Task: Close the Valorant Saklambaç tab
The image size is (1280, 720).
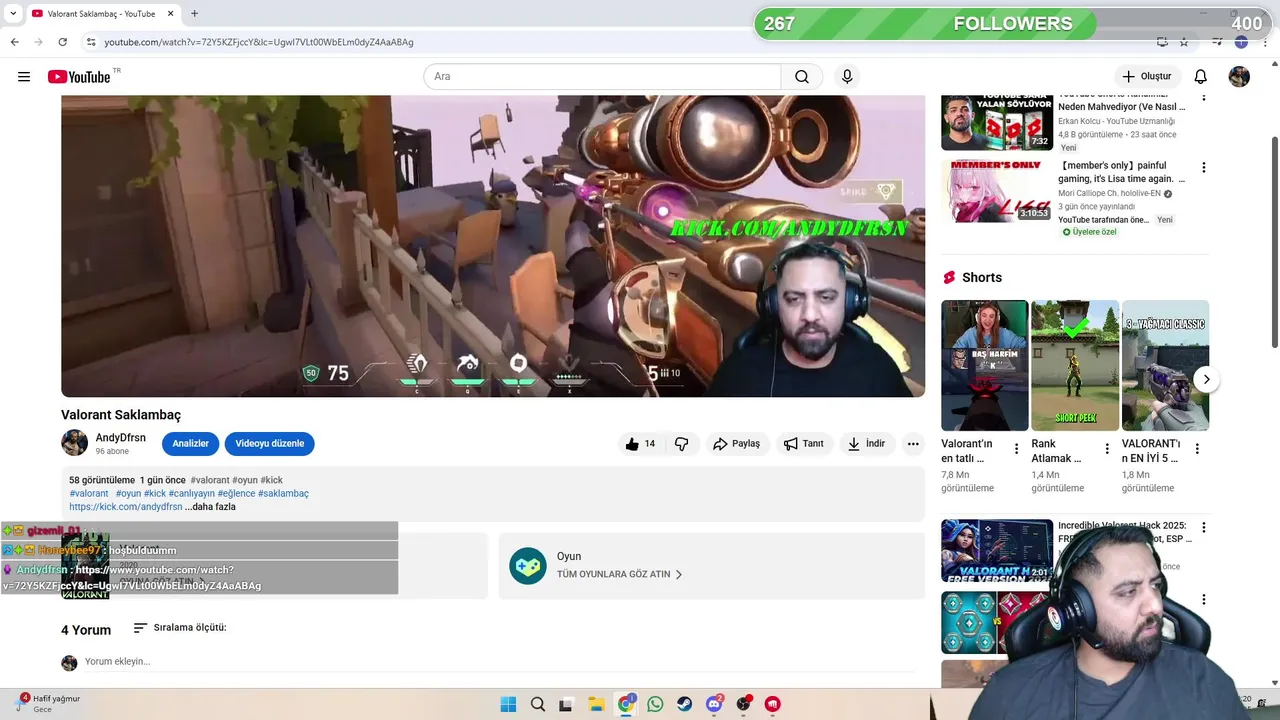Action: coord(170,14)
